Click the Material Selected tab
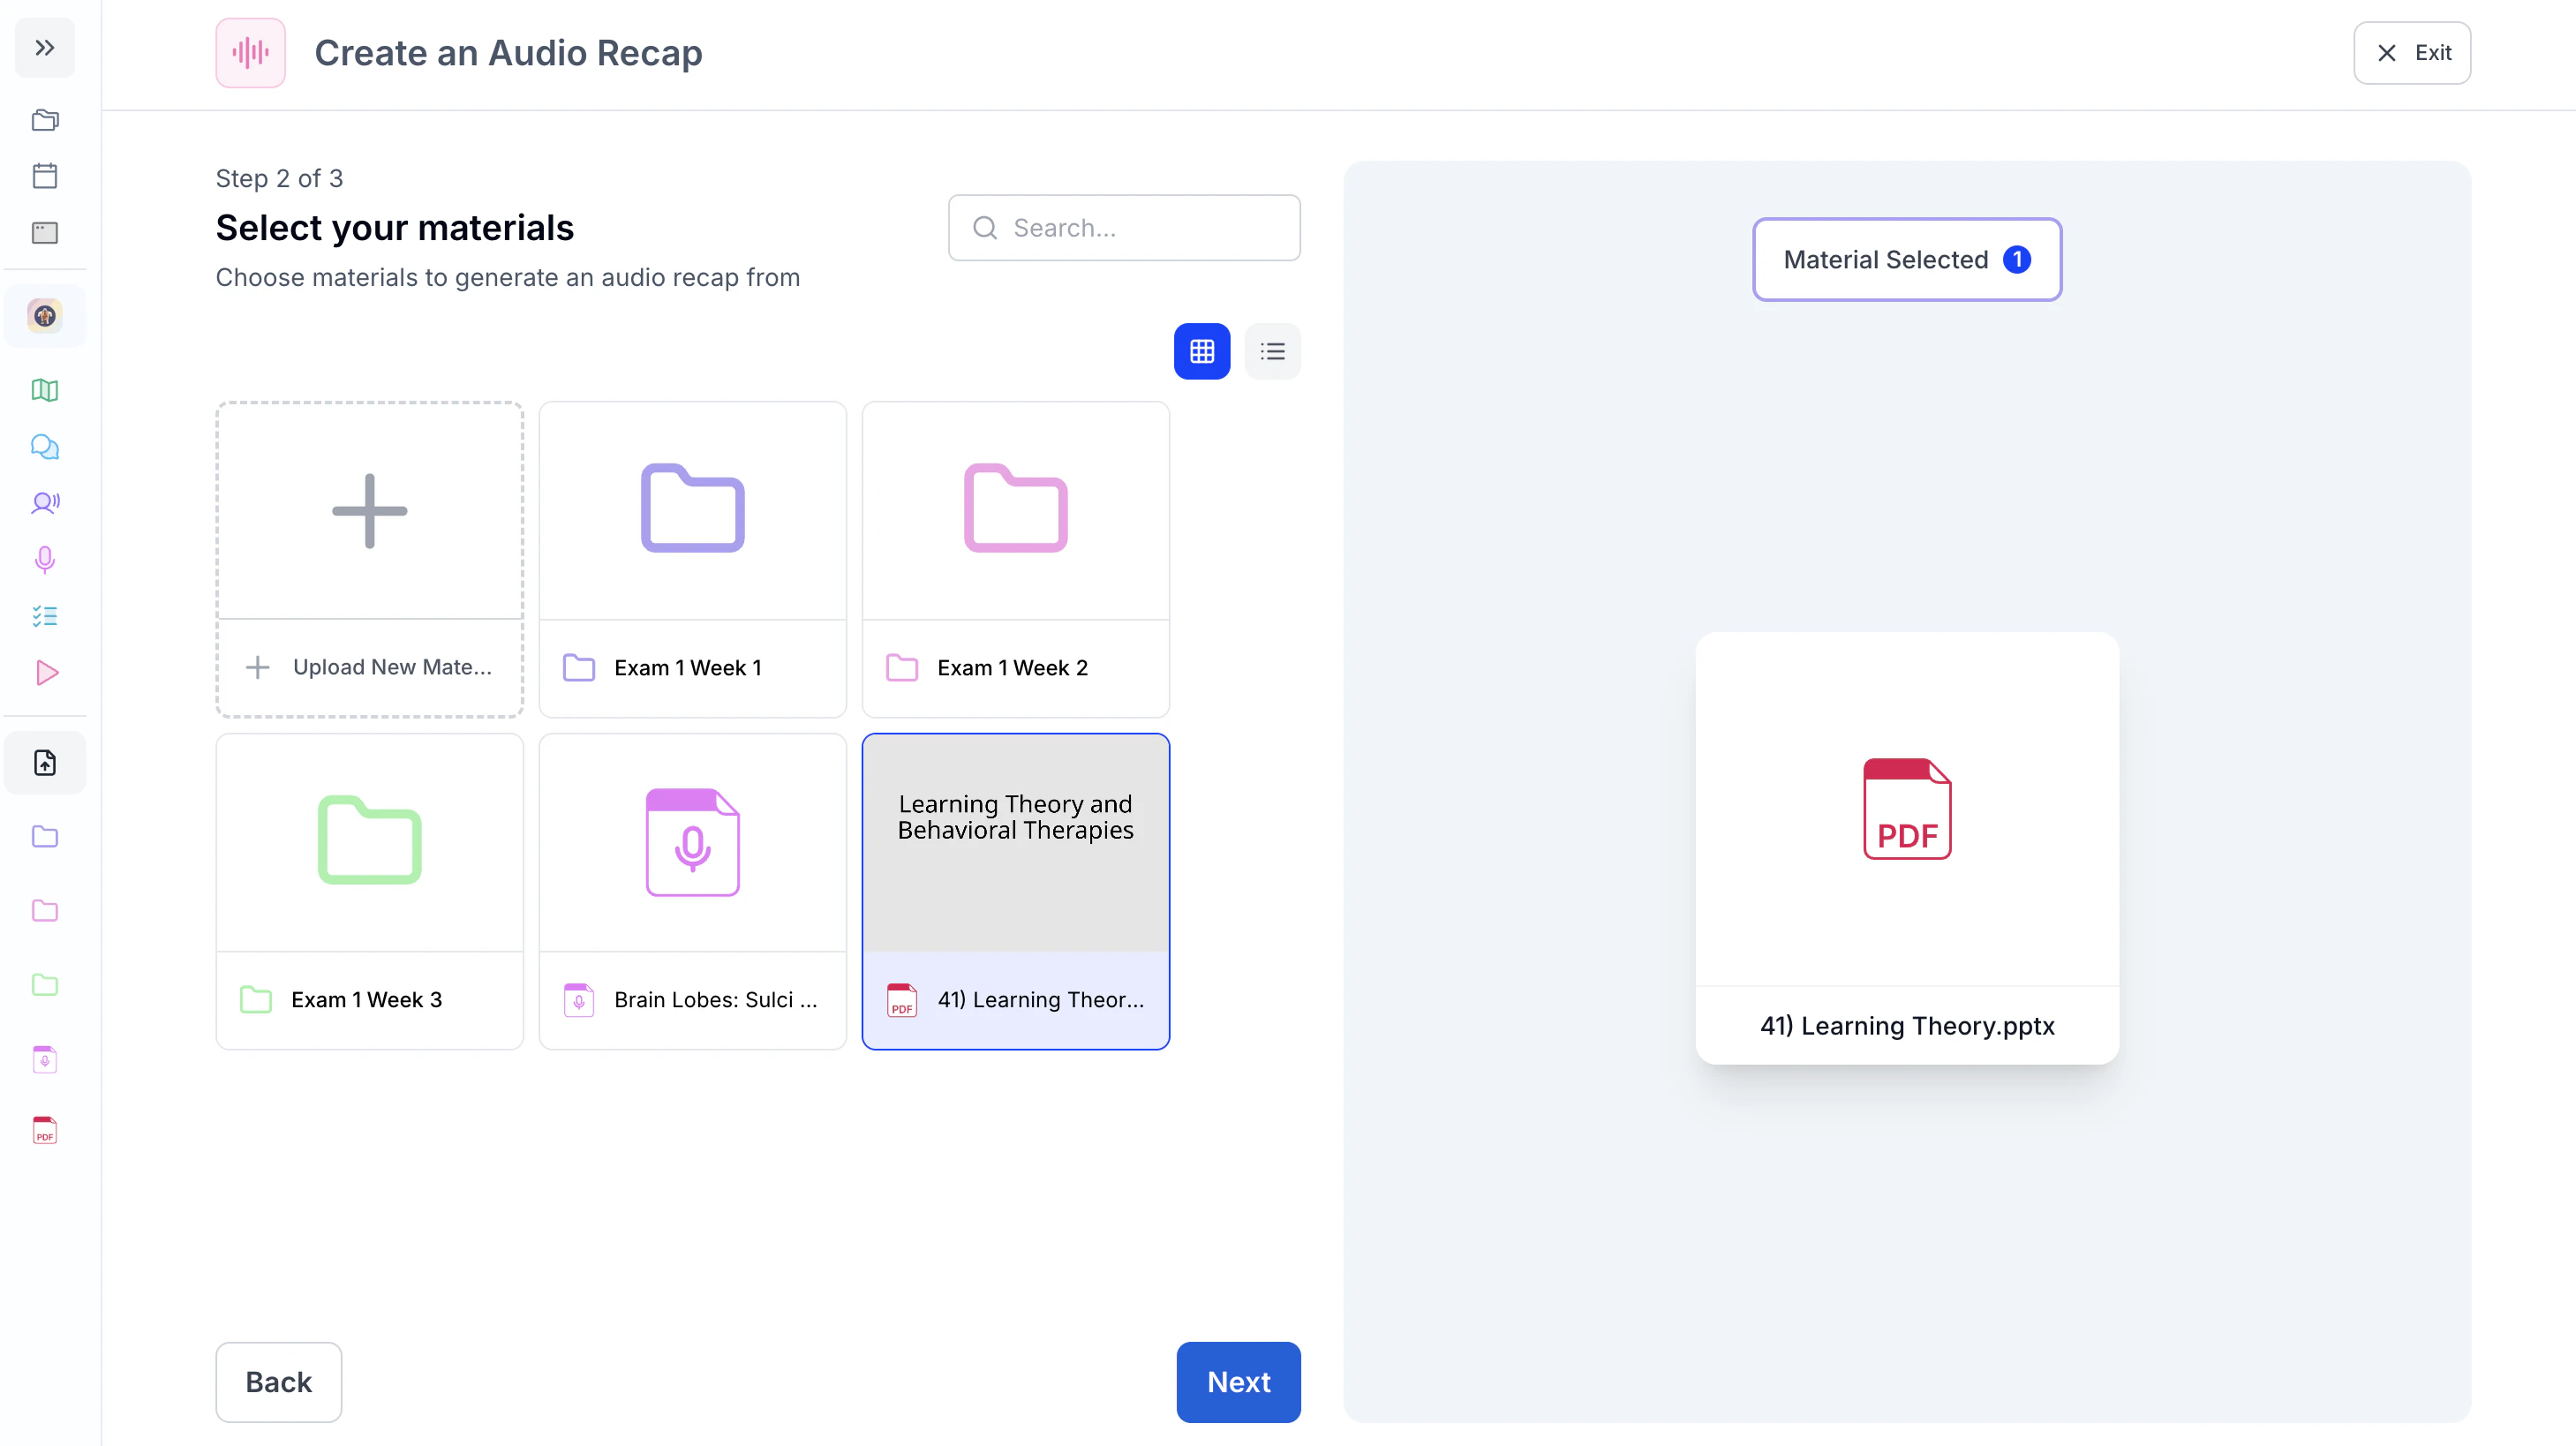Viewport: 2576px width, 1446px height. pos(1906,259)
